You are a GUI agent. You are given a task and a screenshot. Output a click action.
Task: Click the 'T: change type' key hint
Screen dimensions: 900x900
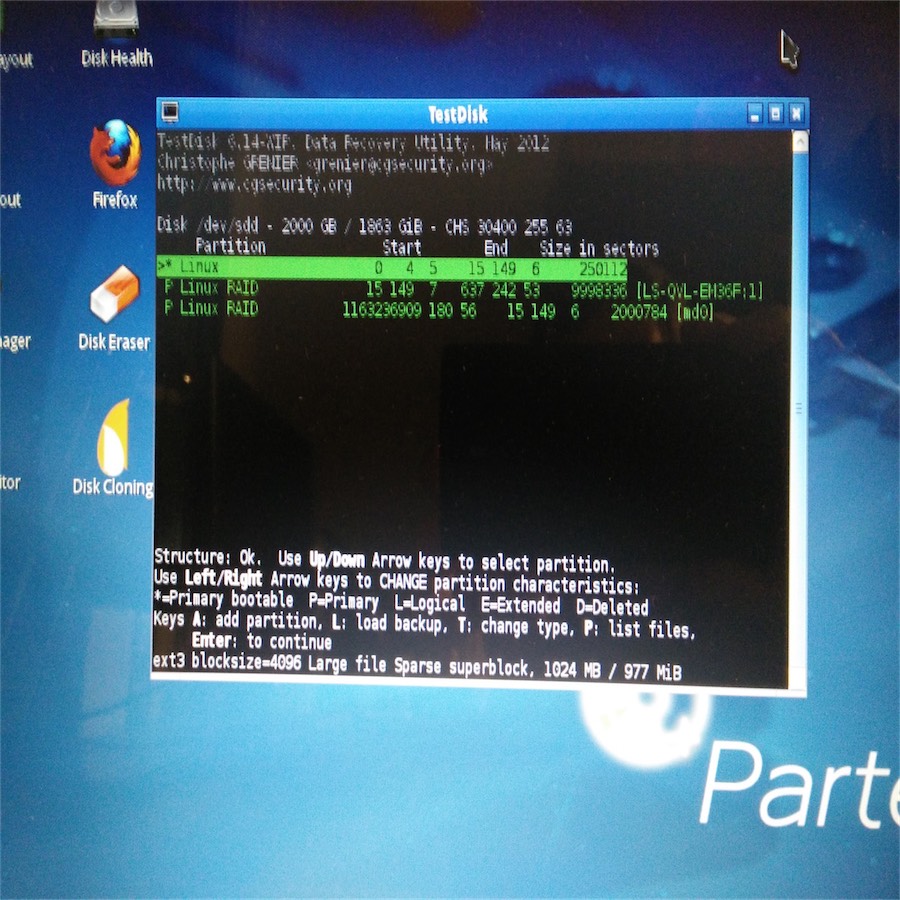tap(517, 627)
